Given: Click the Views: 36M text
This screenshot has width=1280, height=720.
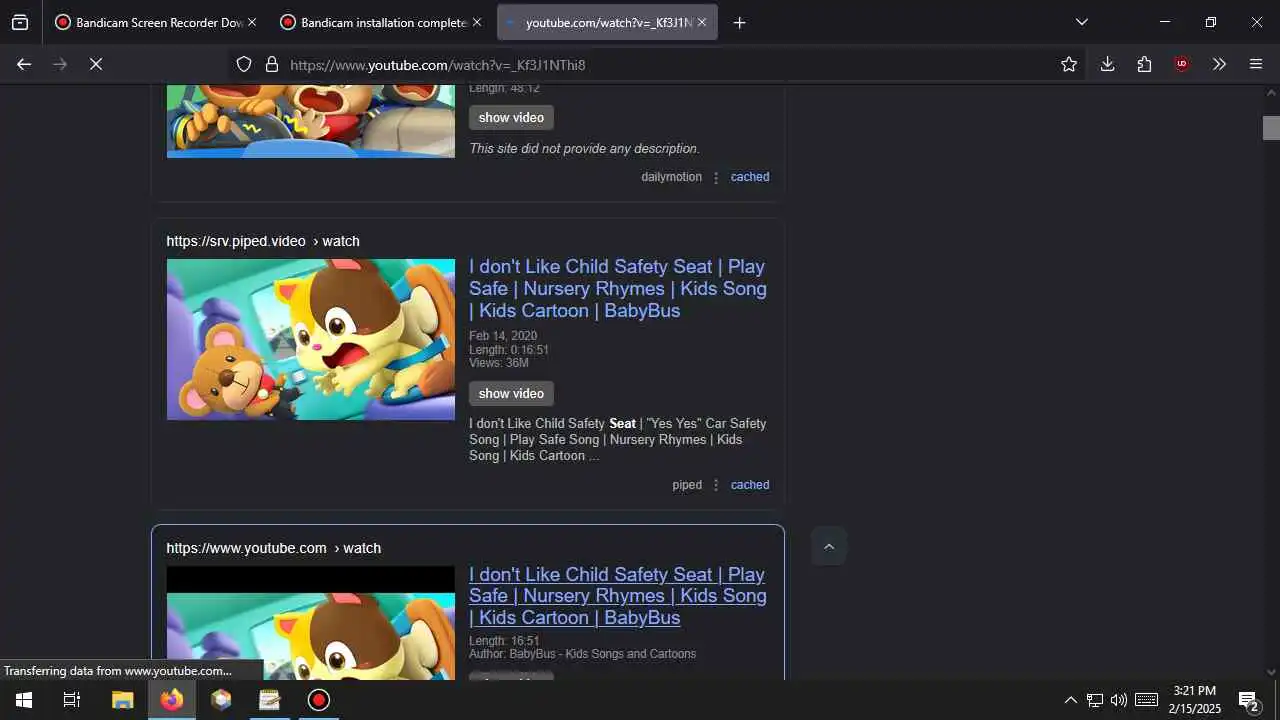Looking at the screenshot, I should 499,363.
